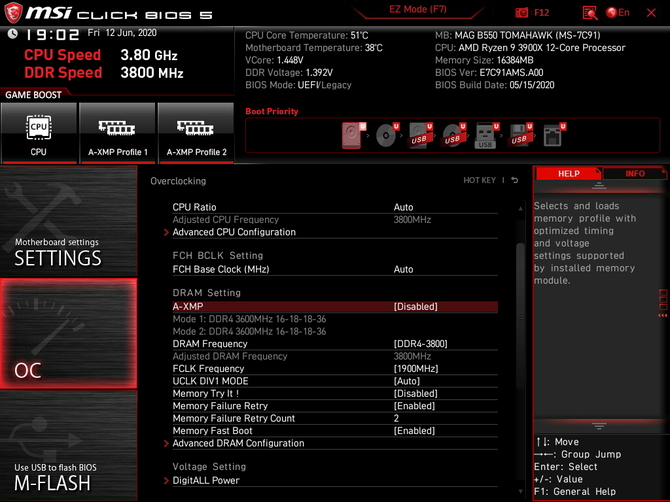This screenshot has height=502, width=670.
Task: Open the Motherboard SETTINGS section
Action: [x=68, y=221]
